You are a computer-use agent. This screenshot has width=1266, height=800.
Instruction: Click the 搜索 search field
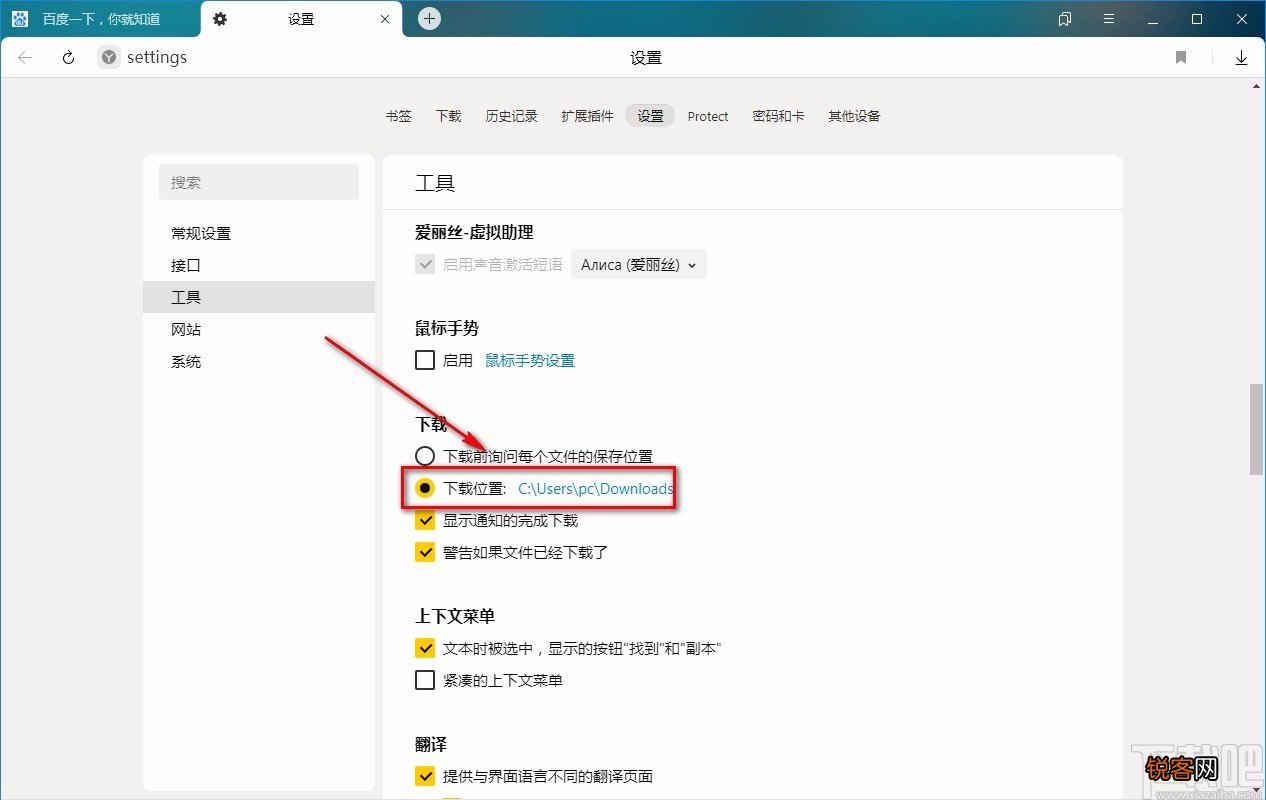pos(259,182)
